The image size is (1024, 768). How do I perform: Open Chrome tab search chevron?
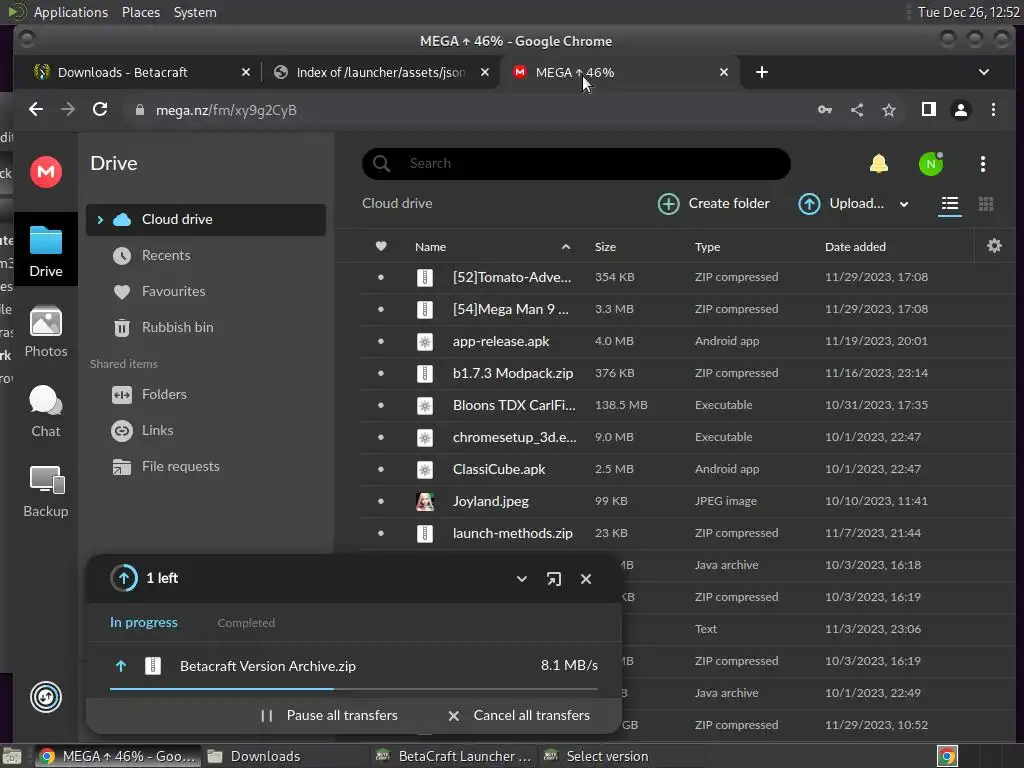pos(984,72)
